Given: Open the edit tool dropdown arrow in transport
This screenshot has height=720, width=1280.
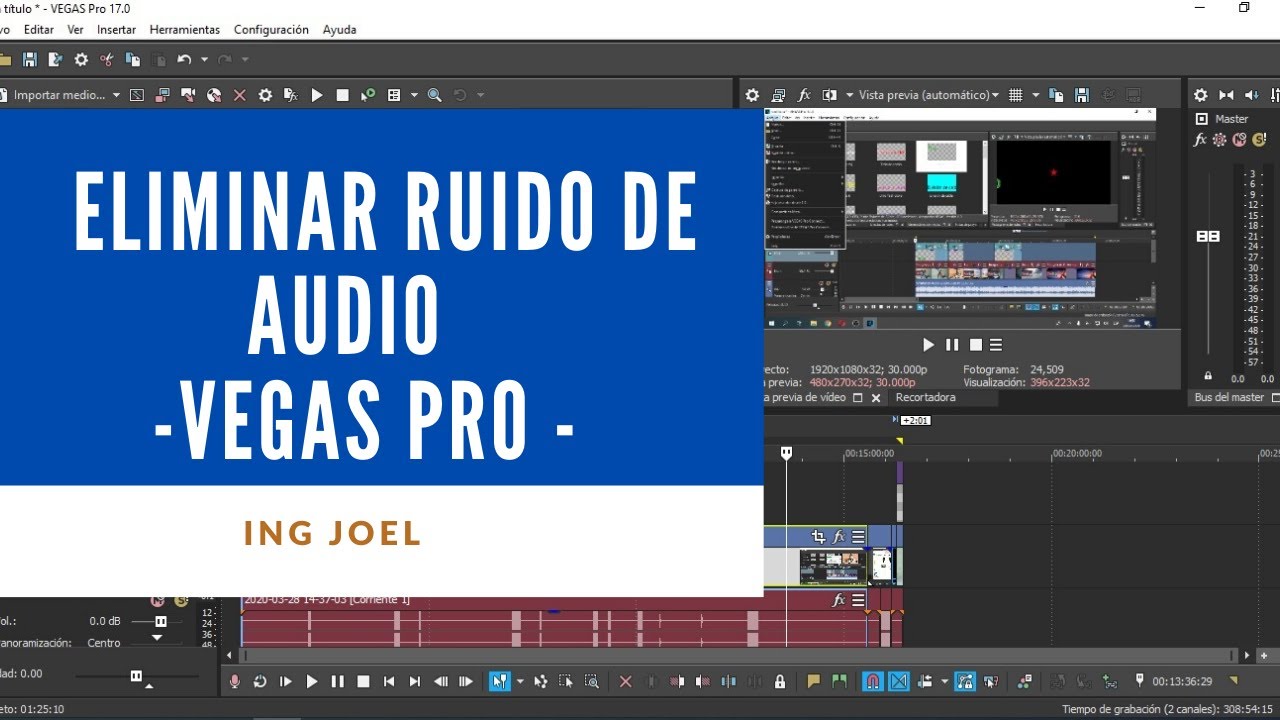Looking at the screenshot, I should [x=519, y=681].
